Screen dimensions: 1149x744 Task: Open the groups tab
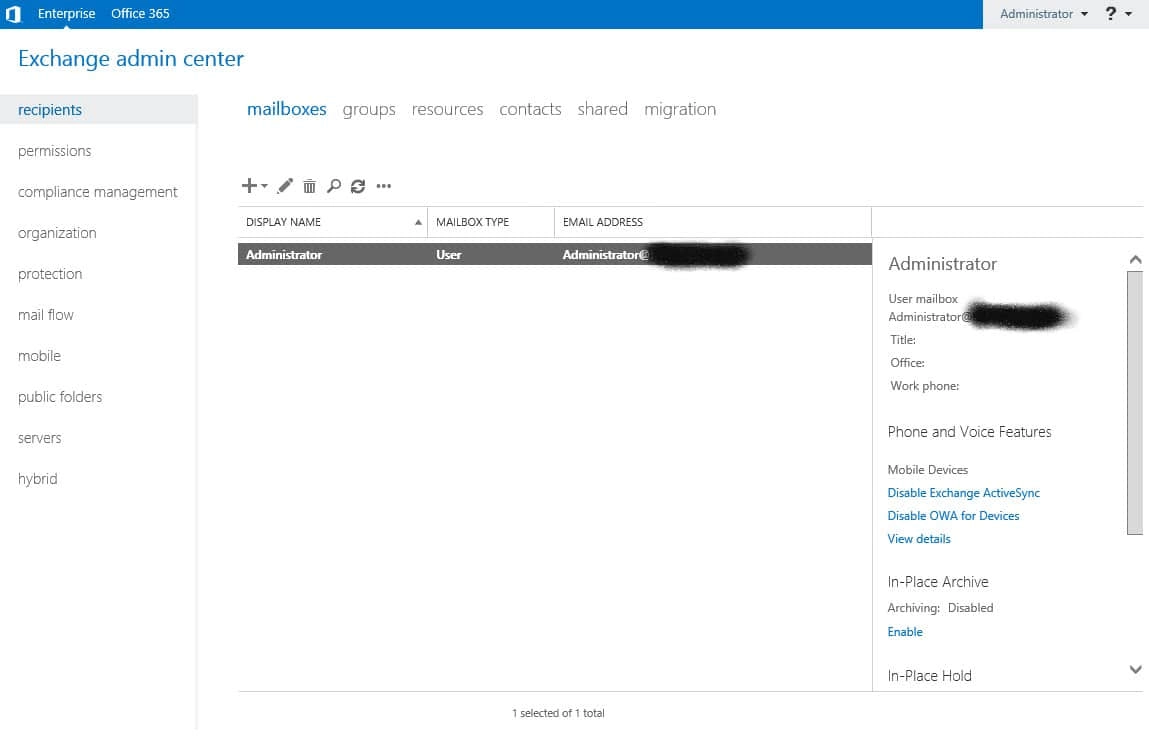369,109
